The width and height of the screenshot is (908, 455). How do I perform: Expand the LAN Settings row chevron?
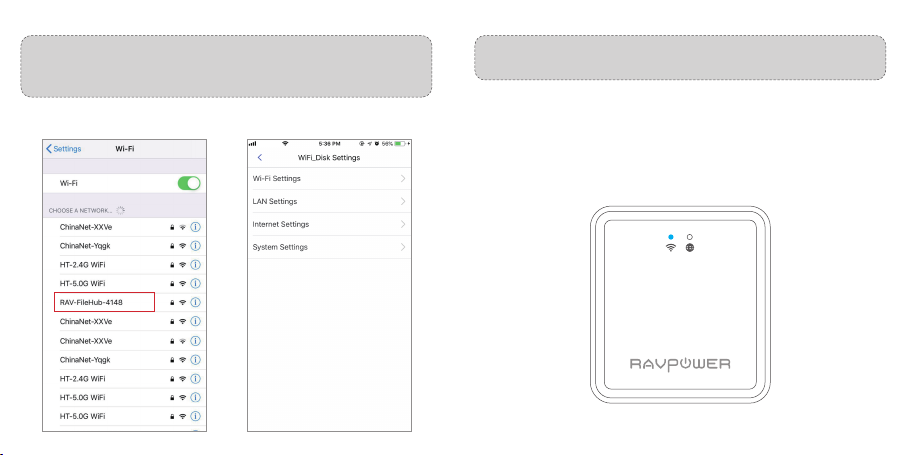pos(403,201)
